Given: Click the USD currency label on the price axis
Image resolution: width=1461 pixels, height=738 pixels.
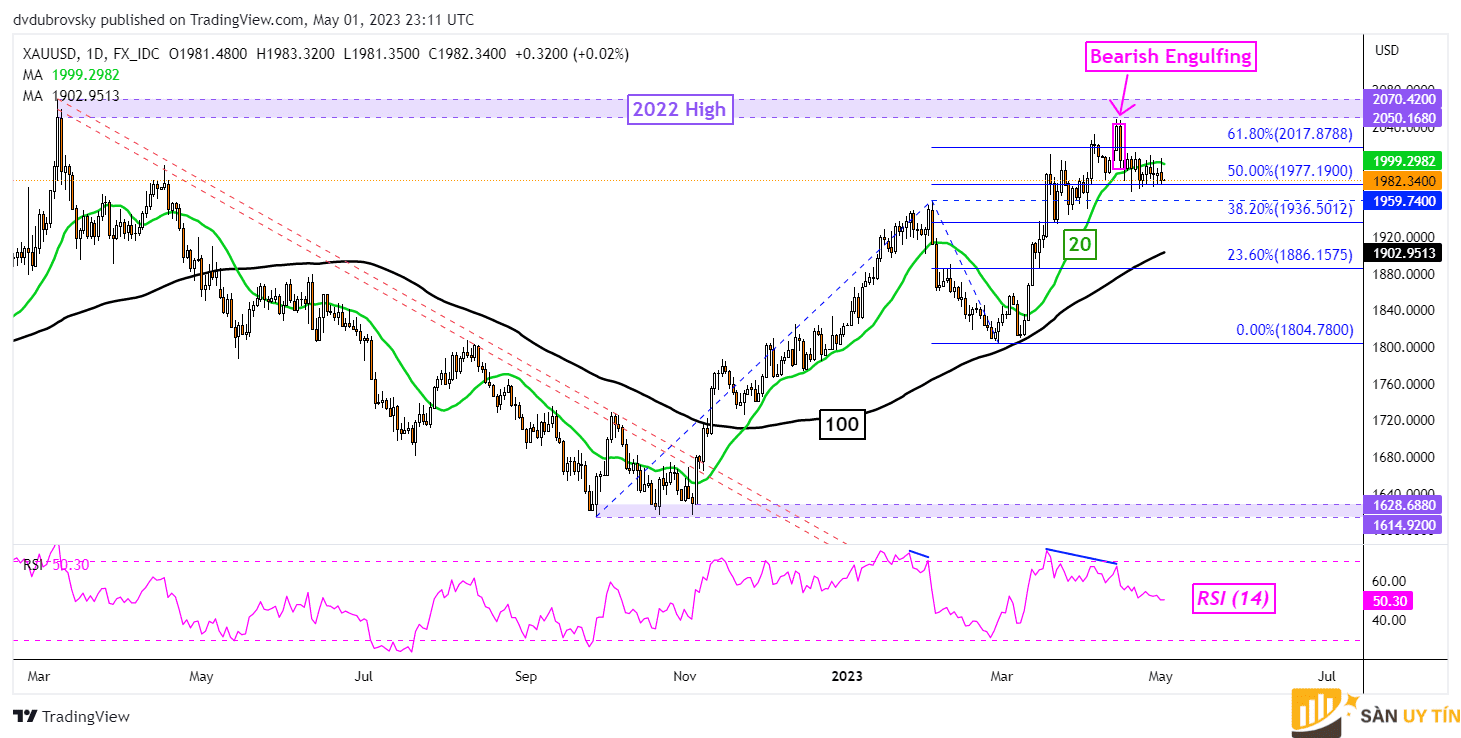Looking at the screenshot, I should (x=1388, y=50).
